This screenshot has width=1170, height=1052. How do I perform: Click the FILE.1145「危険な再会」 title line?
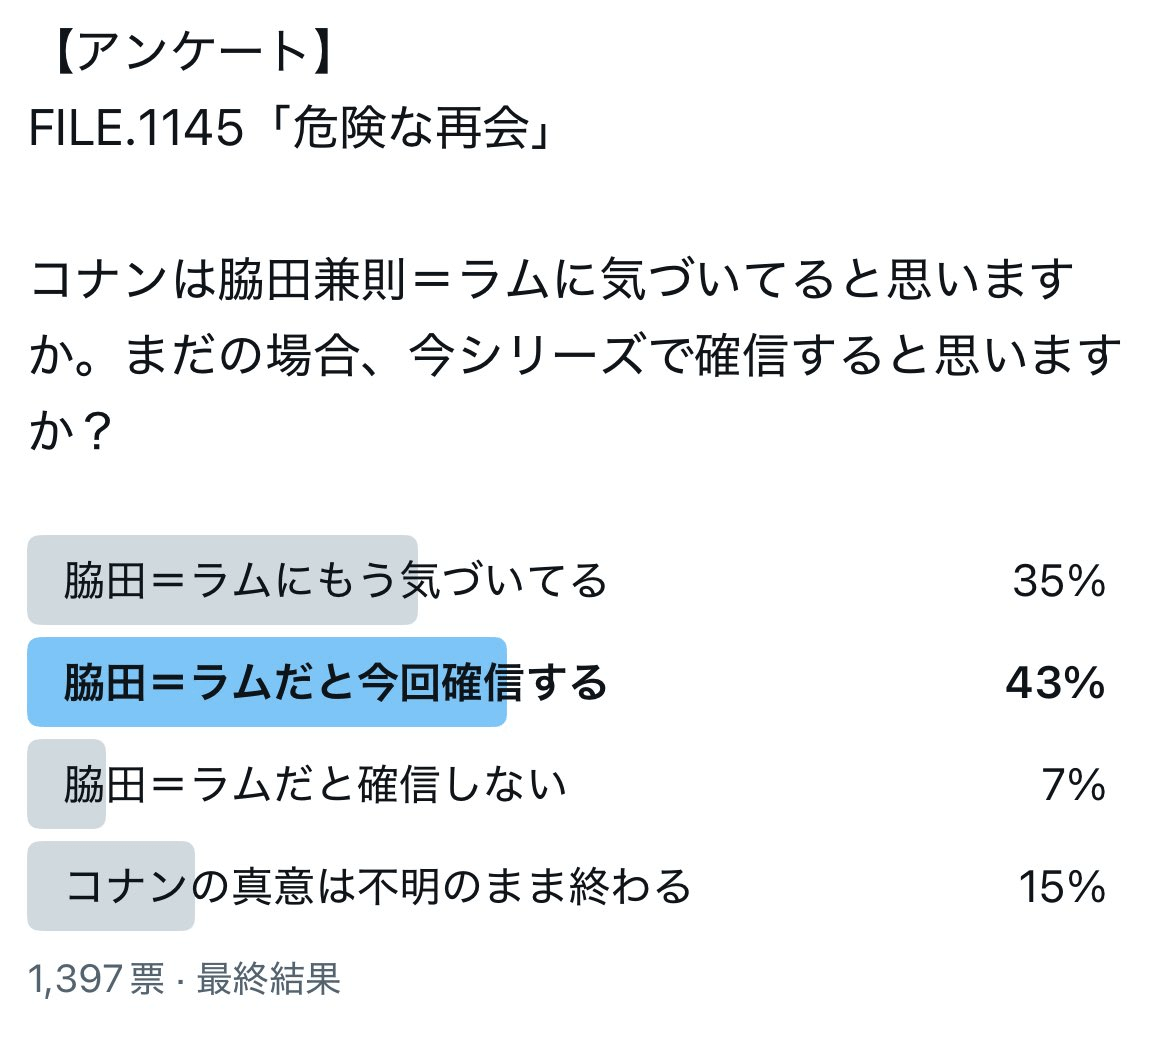coord(290,128)
